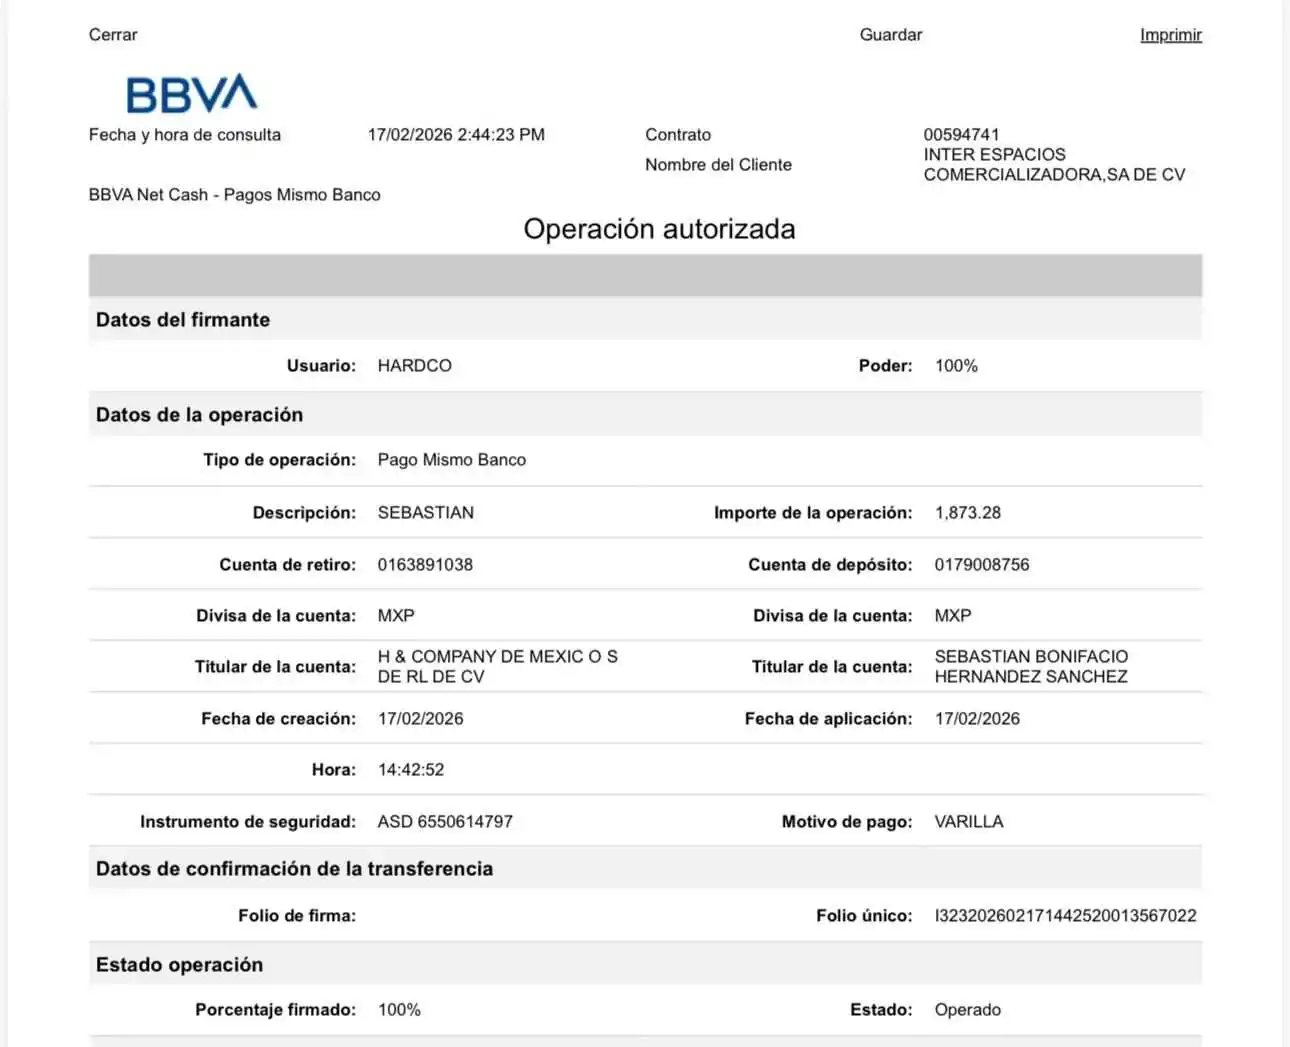1290x1047 pixels.
Task: Click the Hora value 14:42:52
Action: [411, 770]
